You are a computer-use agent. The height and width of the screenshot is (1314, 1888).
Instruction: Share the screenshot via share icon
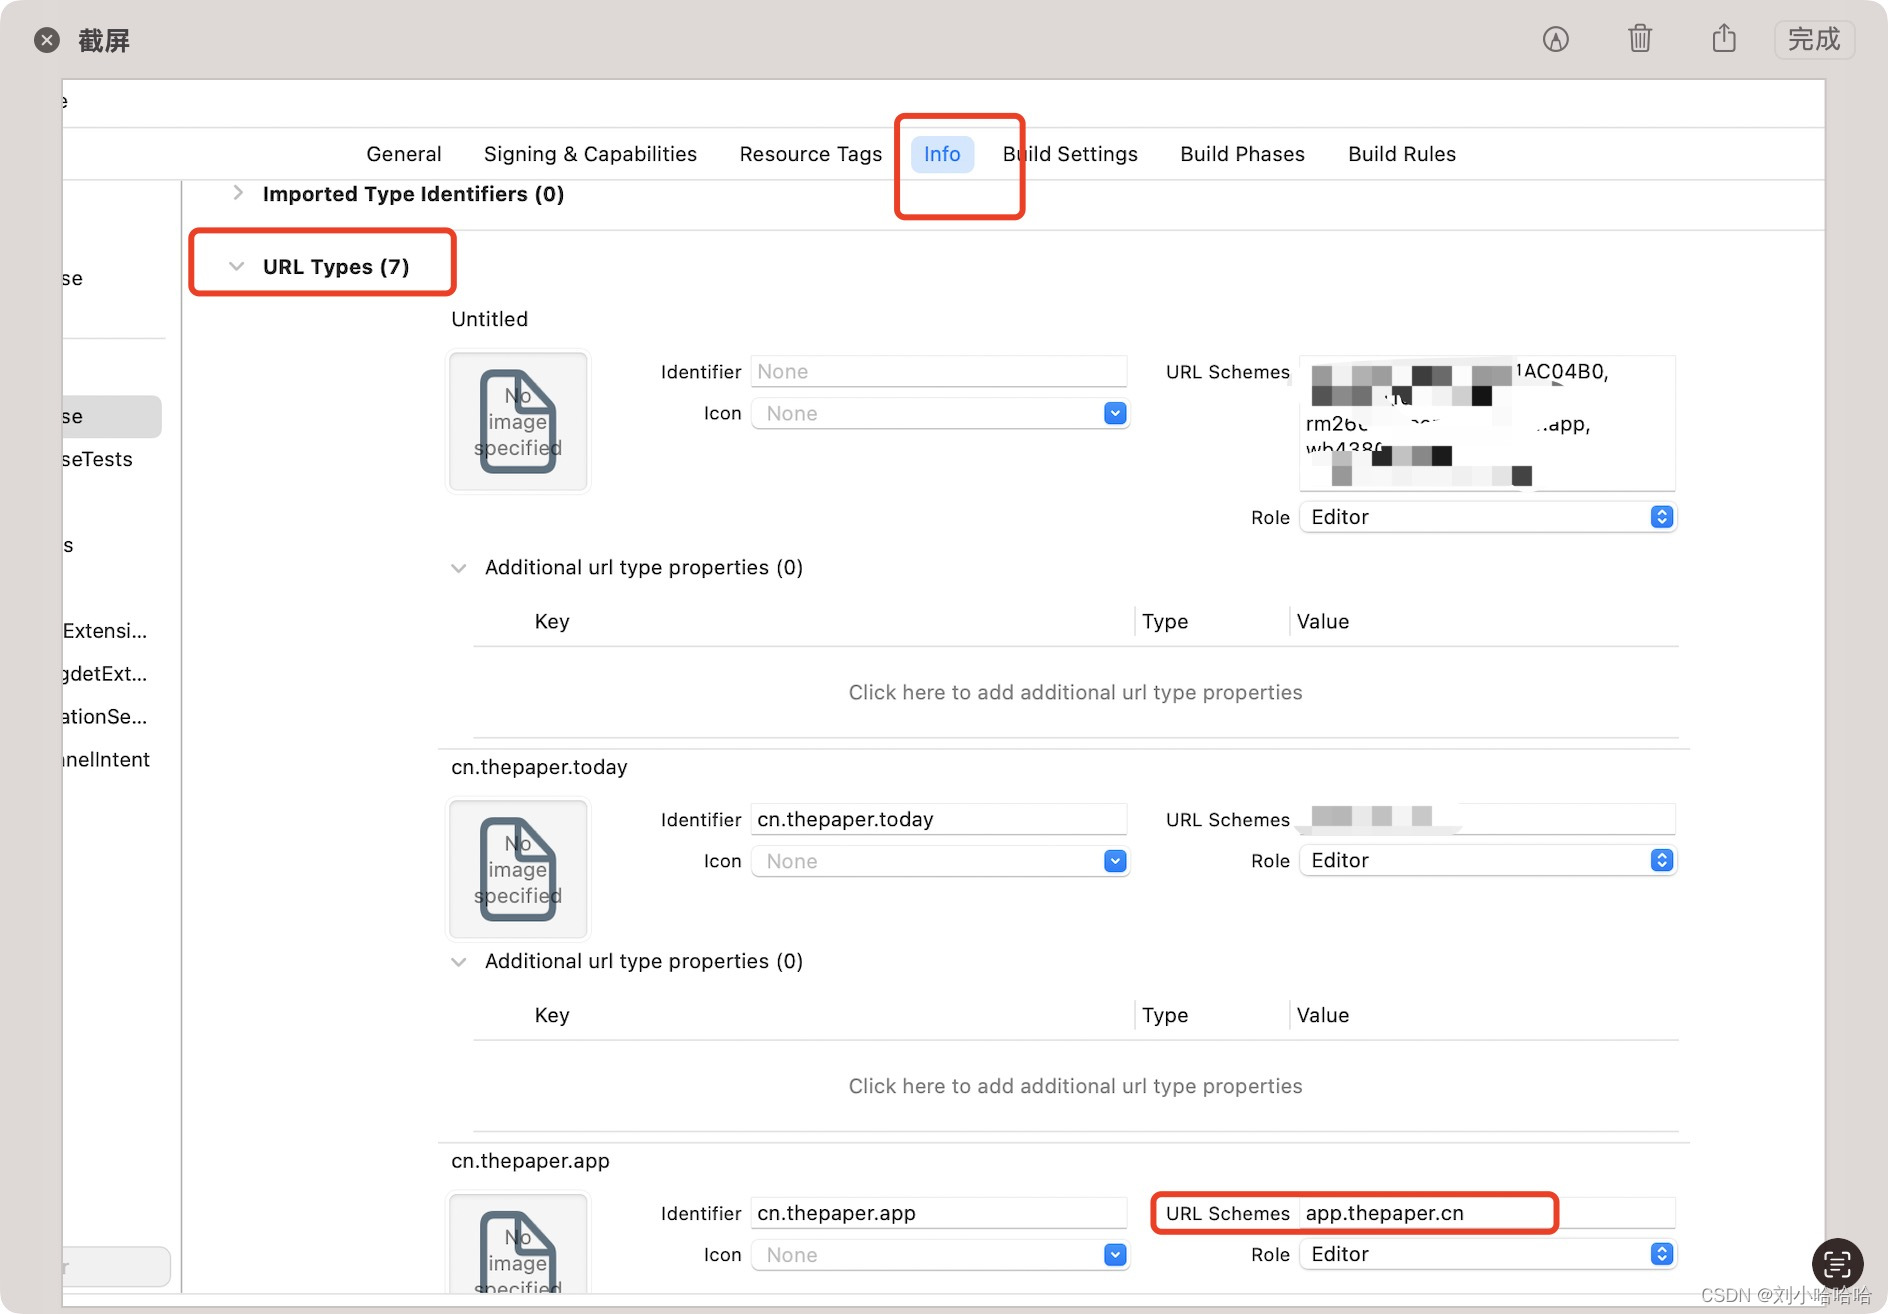tap(1724, 38)
